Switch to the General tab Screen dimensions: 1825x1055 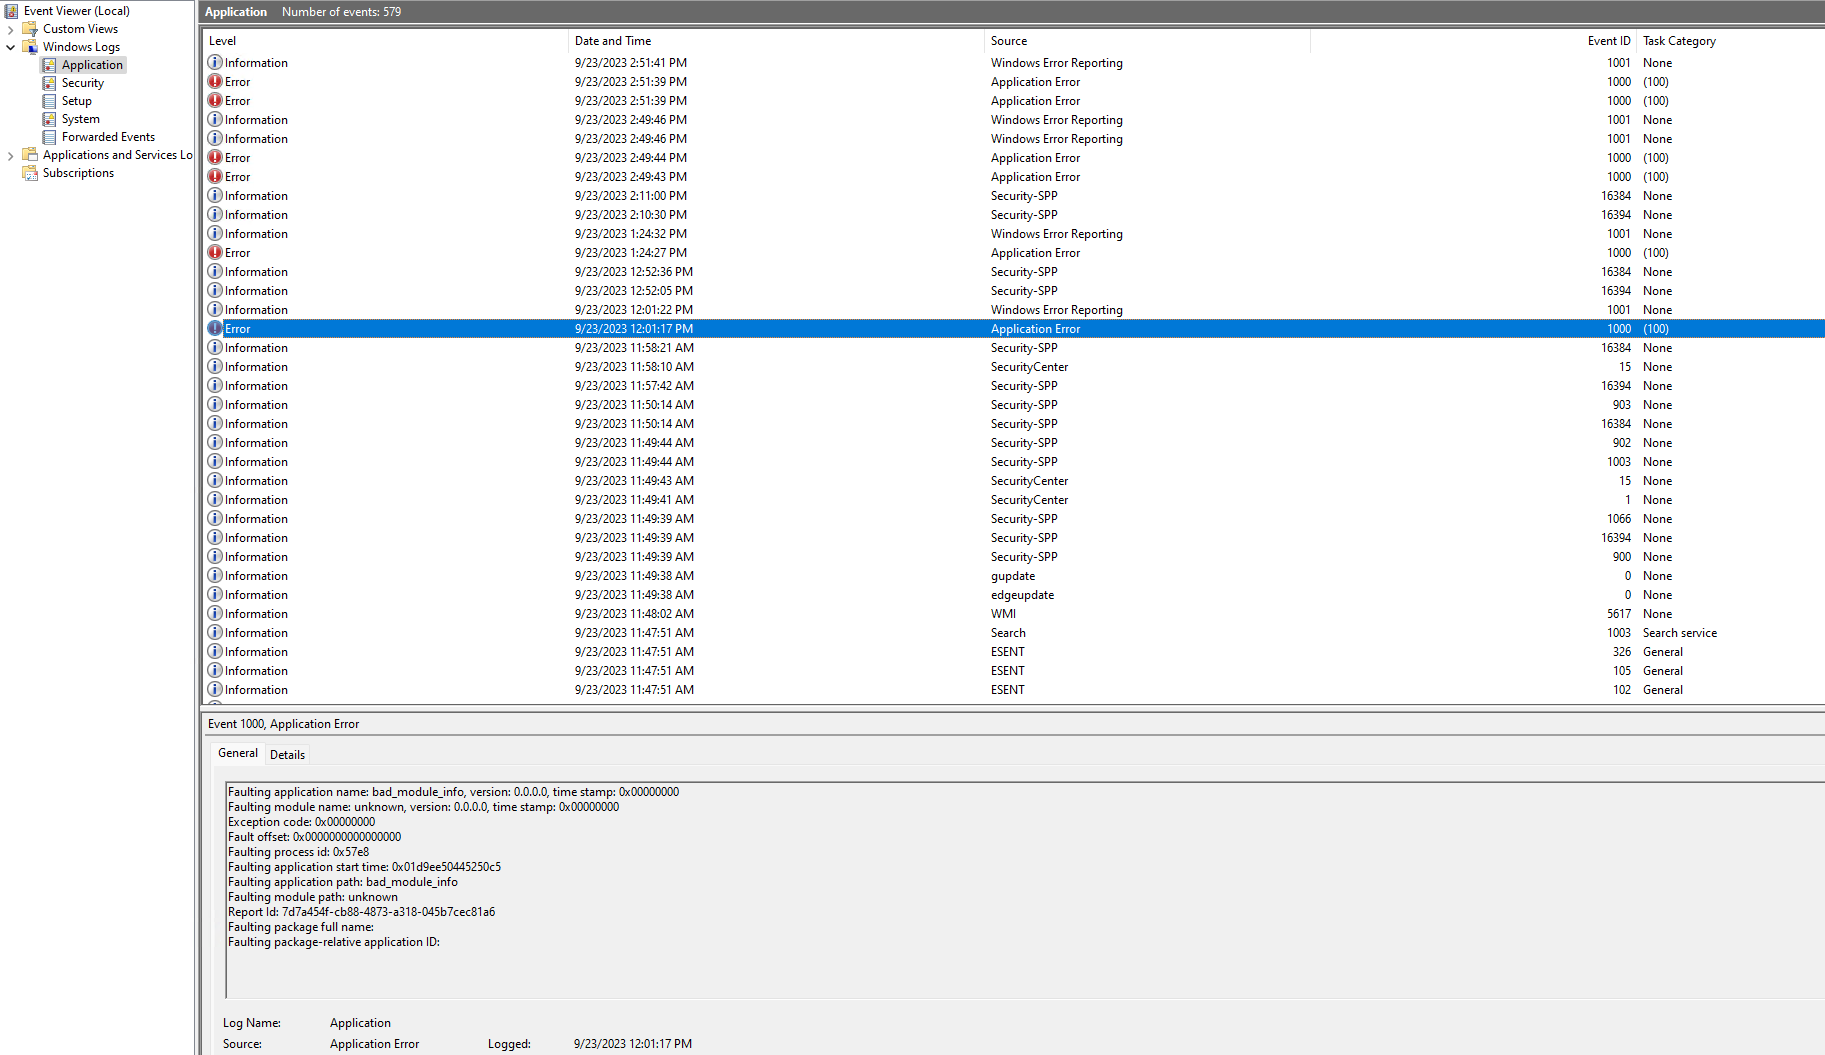pyautogui.click(x=238, y=753)
